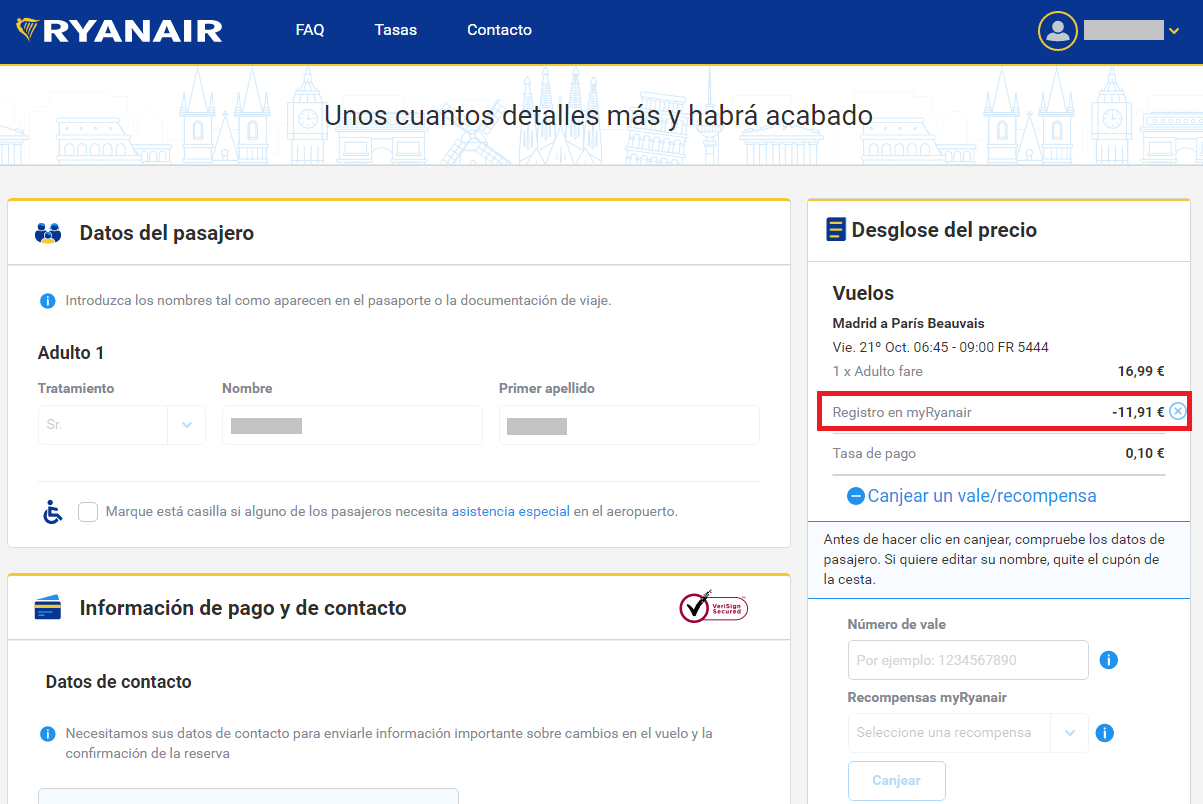Viewport: 1203px width, 804px height.
Task: Click info icon beside rewards dropdown
Action: [x=1105, y=733]
